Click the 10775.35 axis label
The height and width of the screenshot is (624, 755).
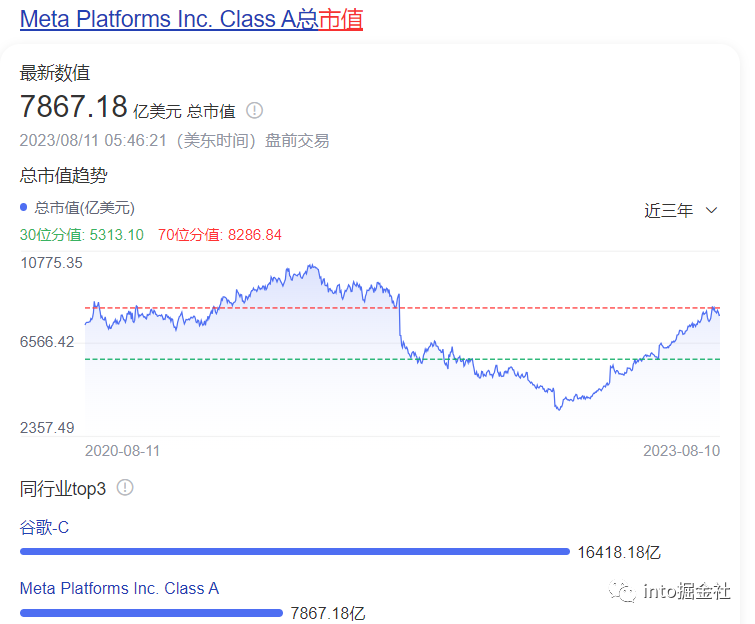(x=52, y=263)
